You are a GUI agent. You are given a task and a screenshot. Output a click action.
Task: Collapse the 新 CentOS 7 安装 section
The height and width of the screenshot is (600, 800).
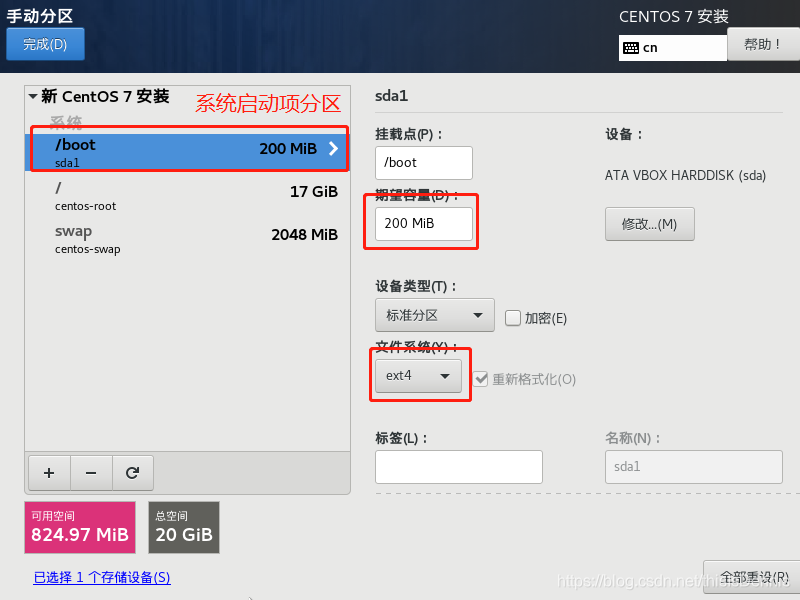[x=31, y=97]
